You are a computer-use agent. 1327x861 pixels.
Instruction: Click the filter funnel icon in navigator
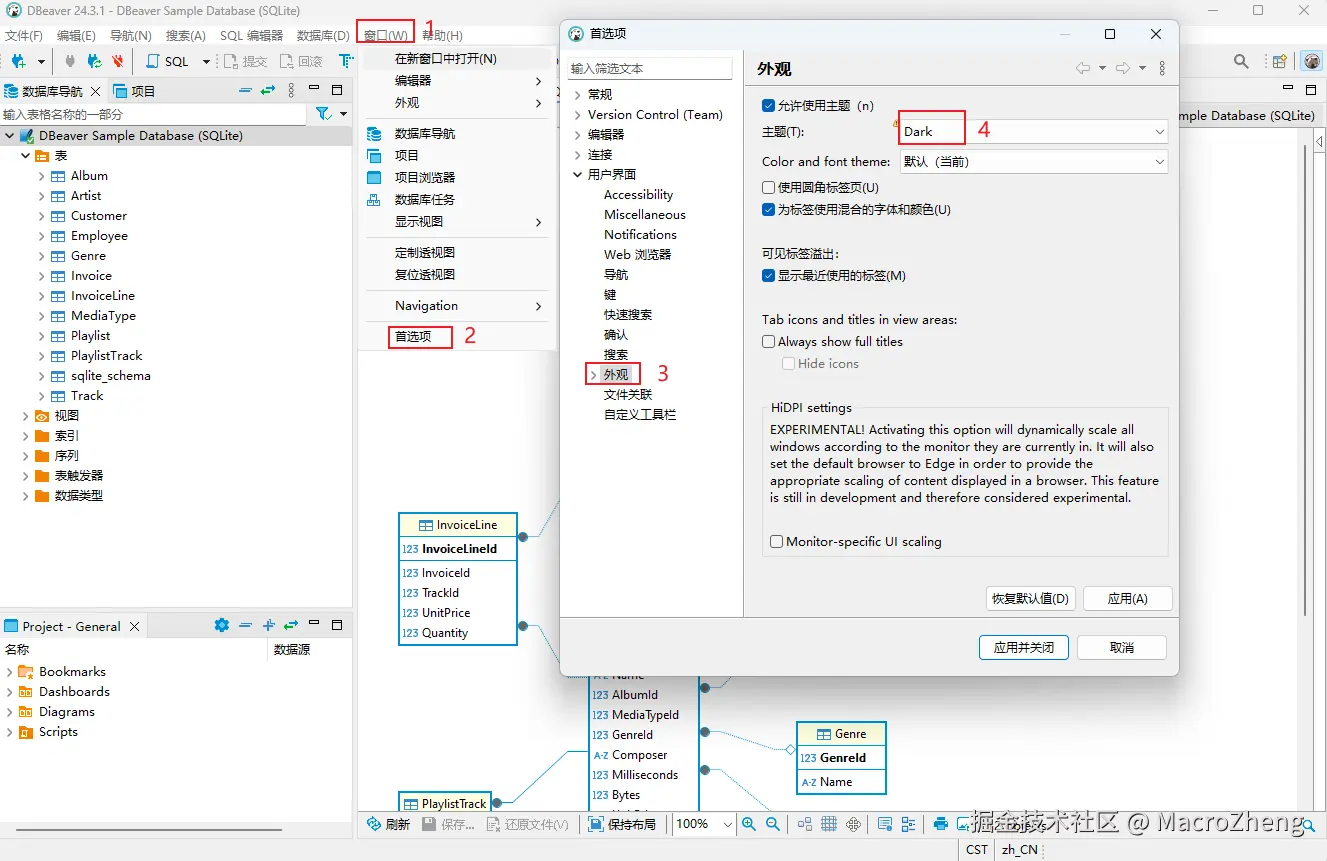pyautogui.click(x=324, y=114)
